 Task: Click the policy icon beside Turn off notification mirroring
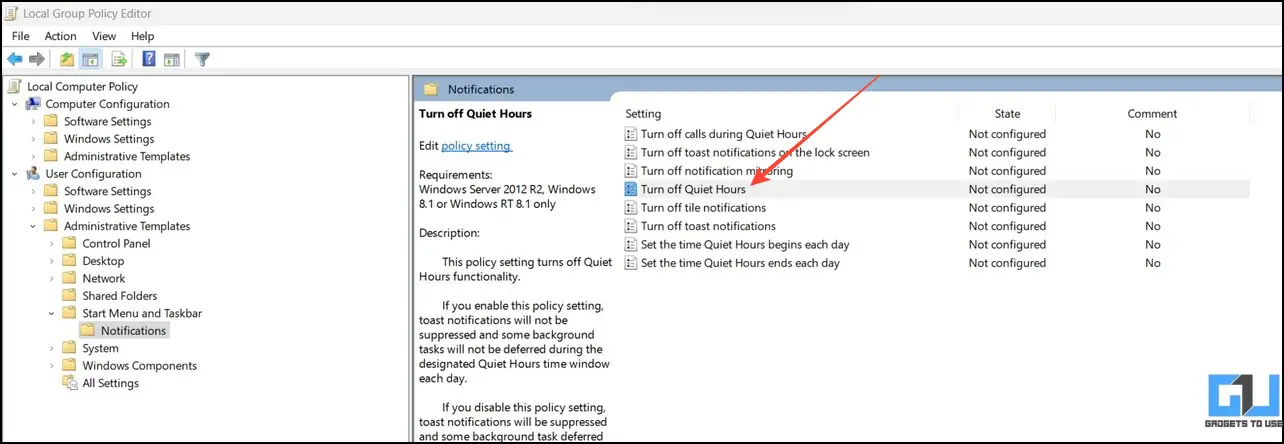(631, 171)
